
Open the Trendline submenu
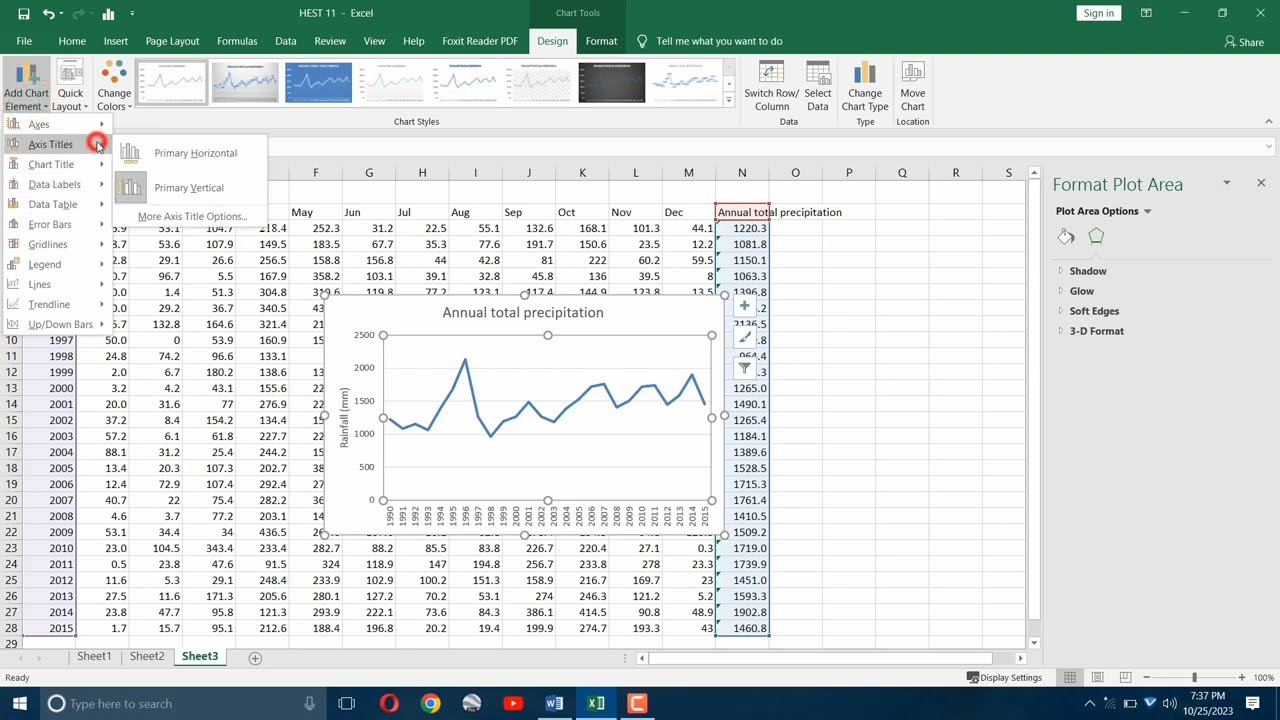(55, 304)
